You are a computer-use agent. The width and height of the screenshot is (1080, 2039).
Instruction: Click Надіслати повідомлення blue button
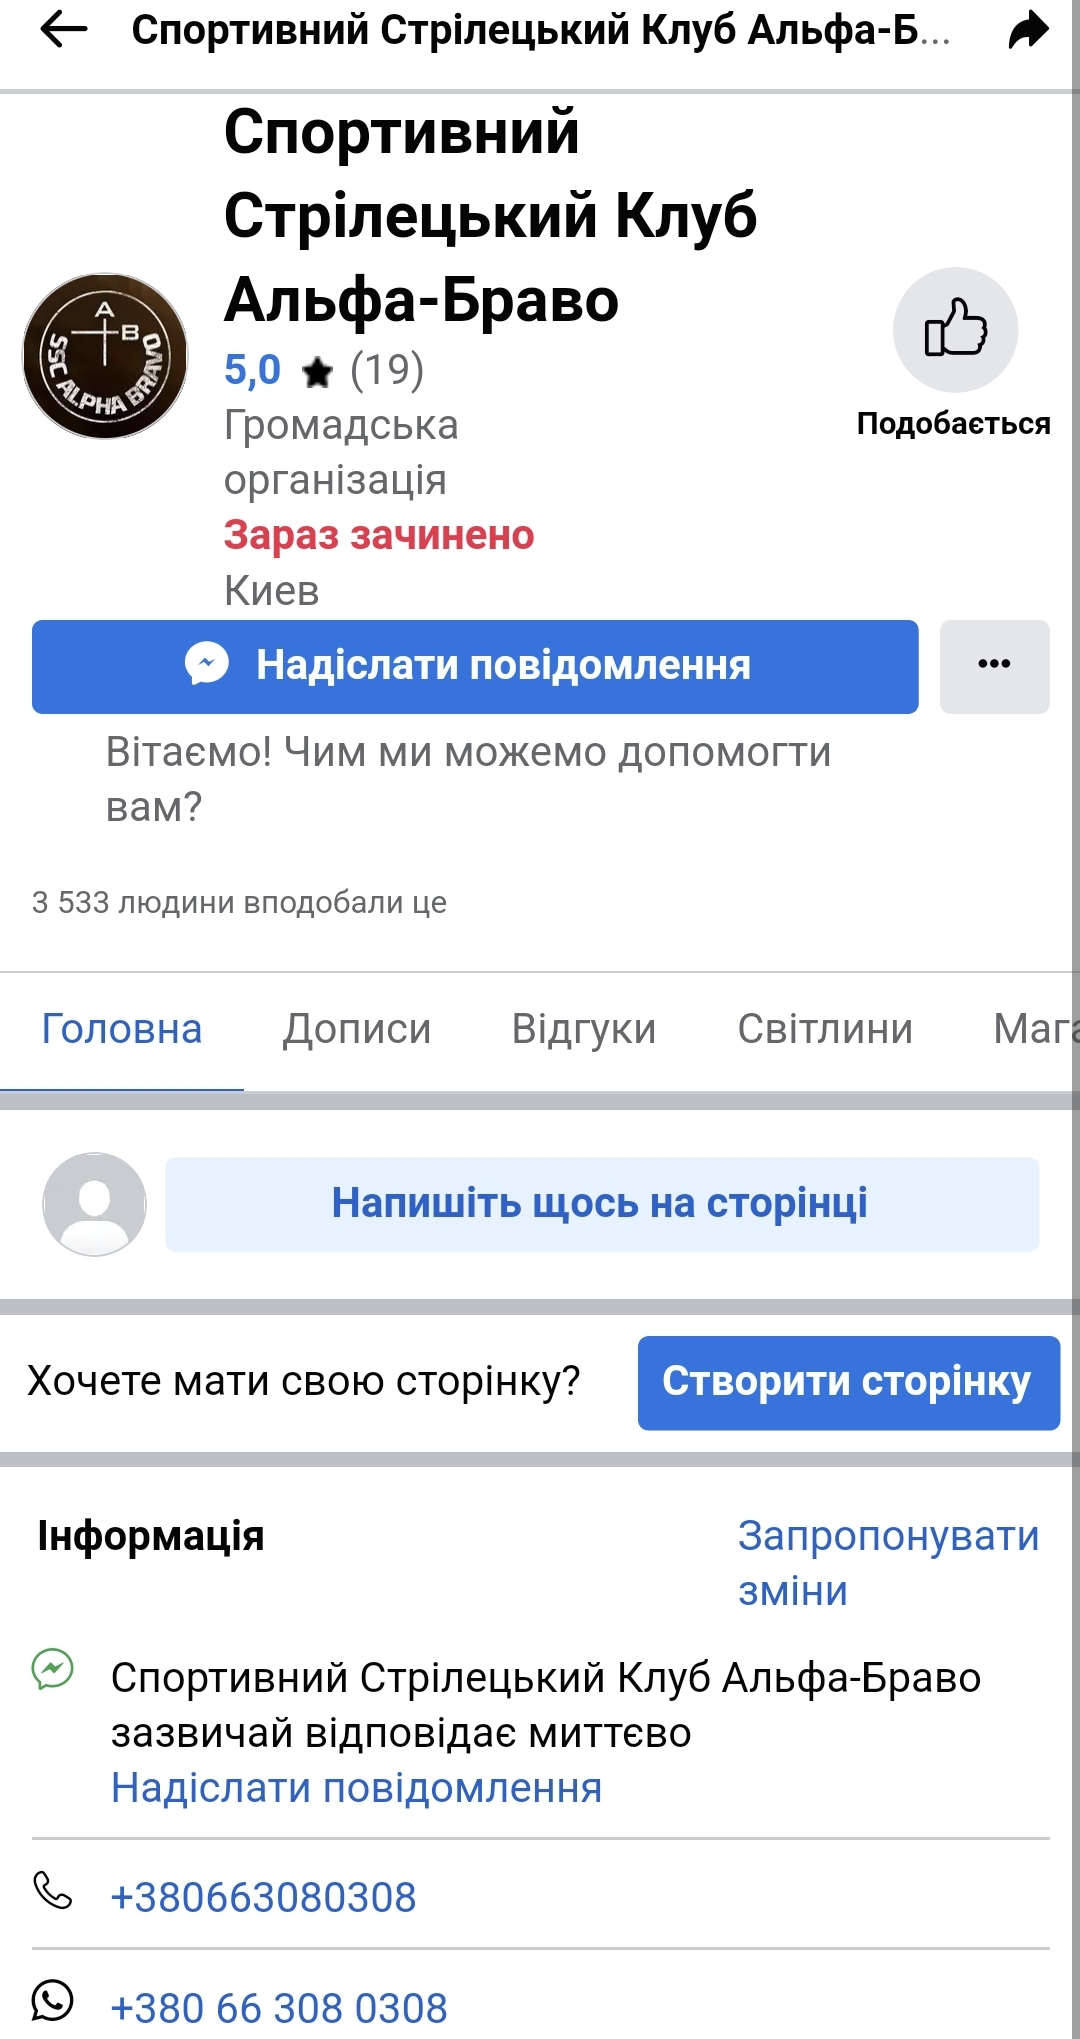pos(475,666)
